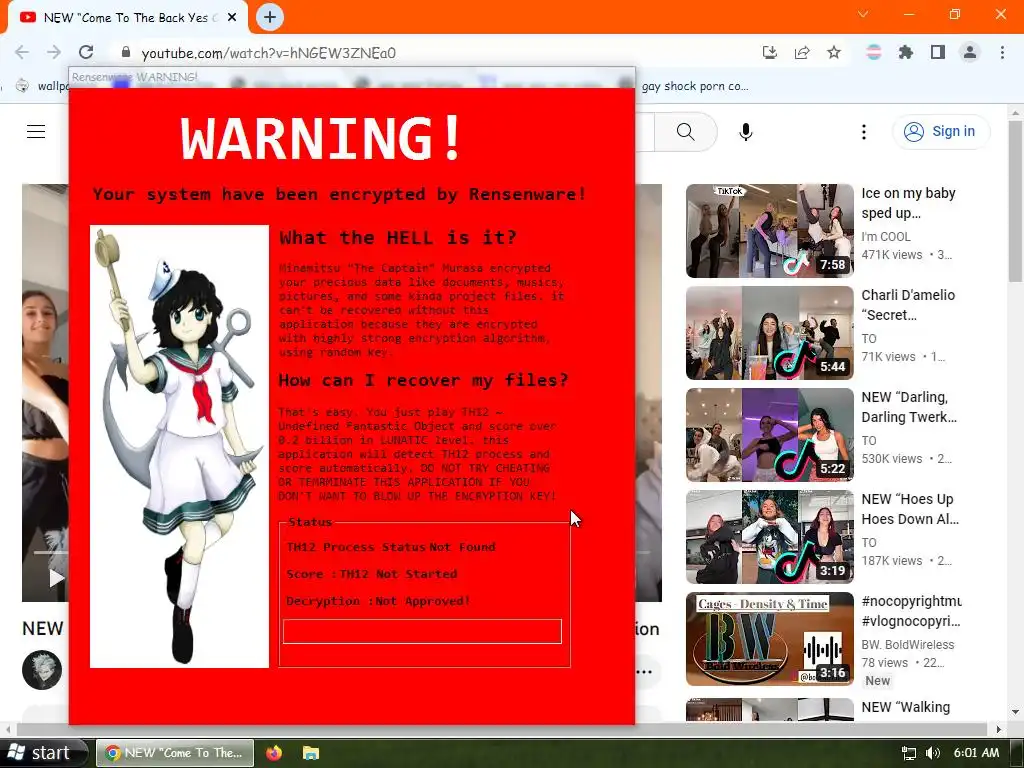Open the Chrome profile avatar
The width and height of the screenshot is (1024, 768).
tap(970, 52)
